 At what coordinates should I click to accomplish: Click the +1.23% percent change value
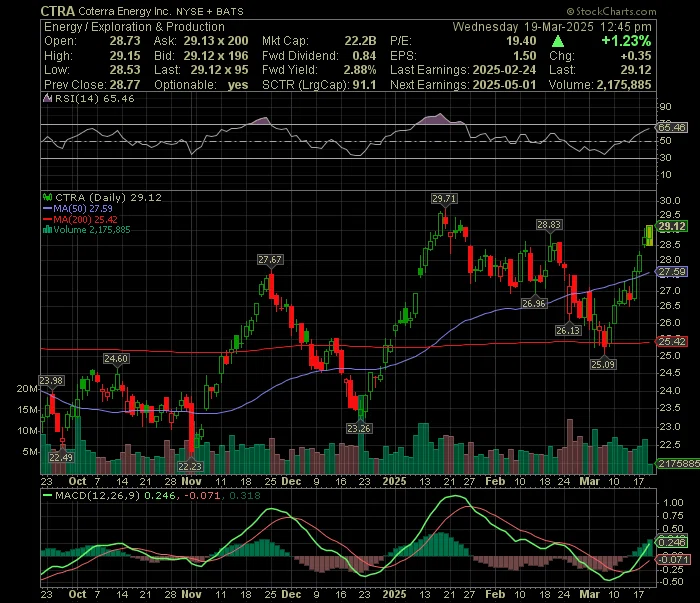(x=626, y=41)
